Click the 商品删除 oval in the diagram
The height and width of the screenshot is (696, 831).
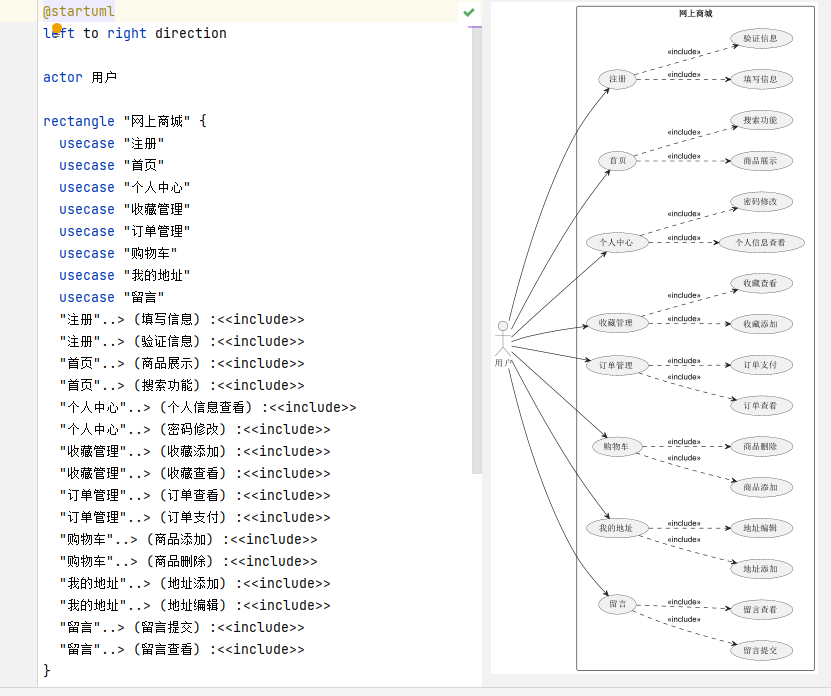(761, 446)
